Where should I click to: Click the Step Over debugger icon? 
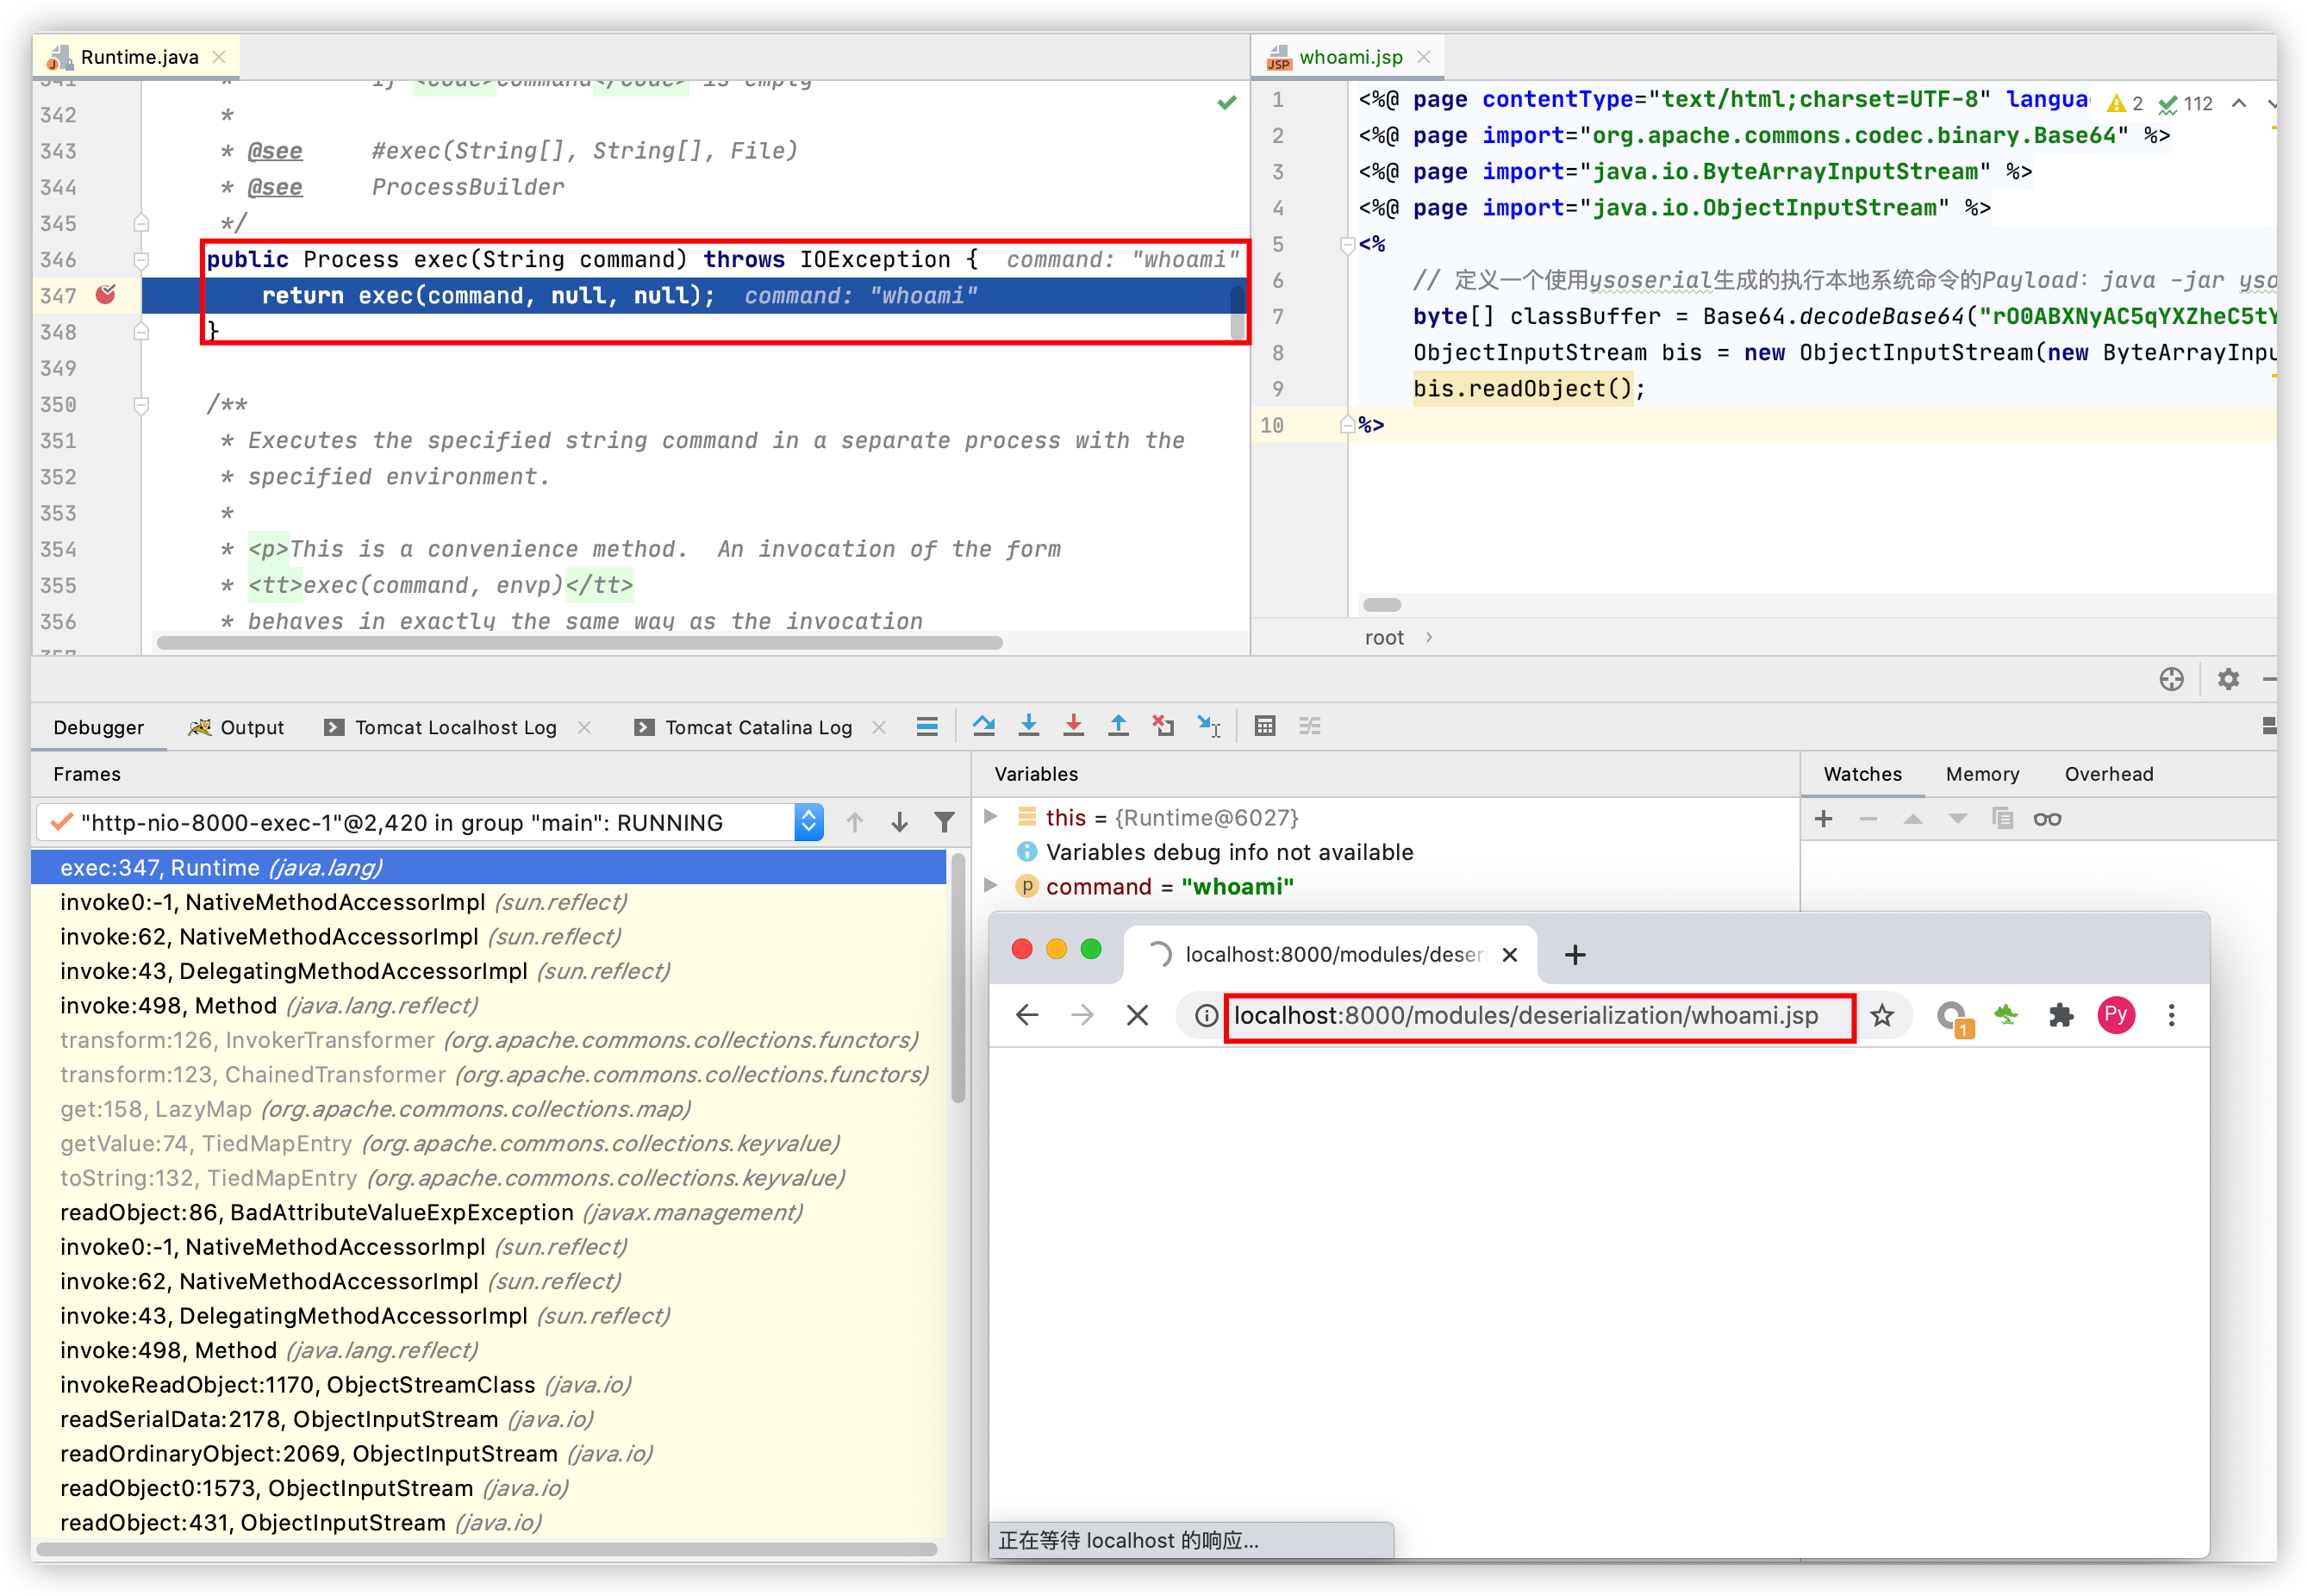click(983, 726)
